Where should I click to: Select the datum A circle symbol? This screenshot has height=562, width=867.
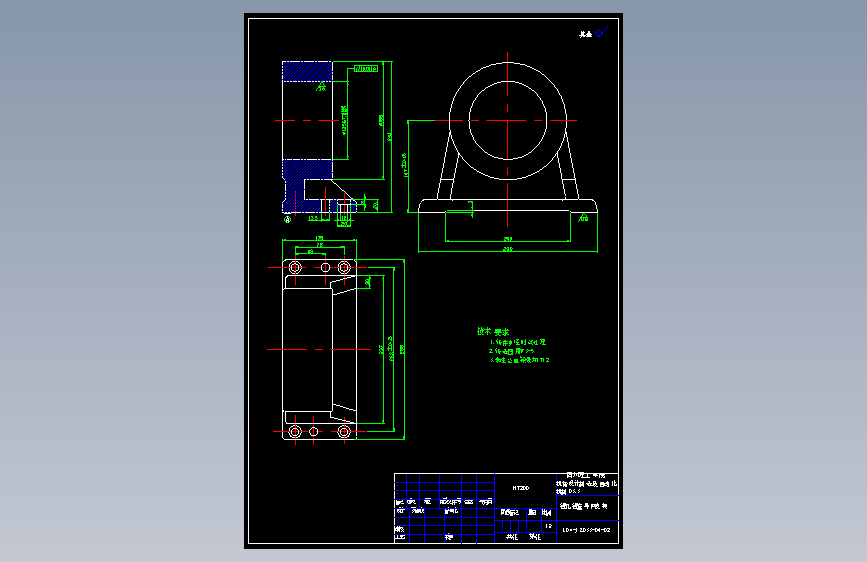tap(288, 220)
